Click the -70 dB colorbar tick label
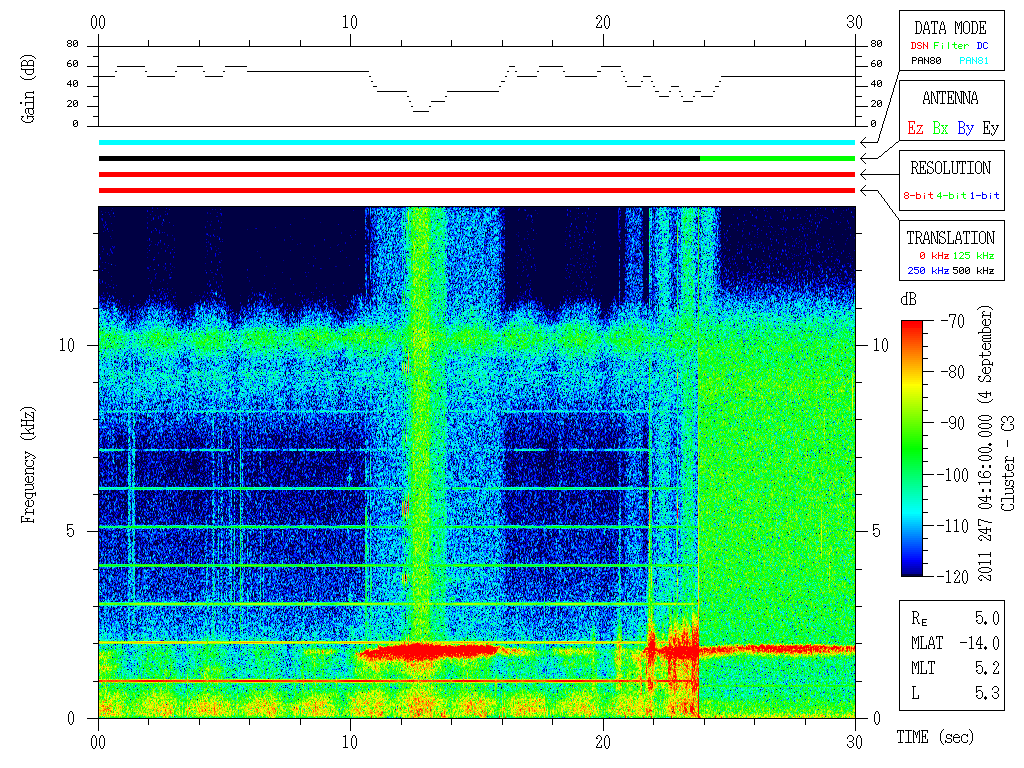Viewport: 1024px width, 768px height. 953,321
